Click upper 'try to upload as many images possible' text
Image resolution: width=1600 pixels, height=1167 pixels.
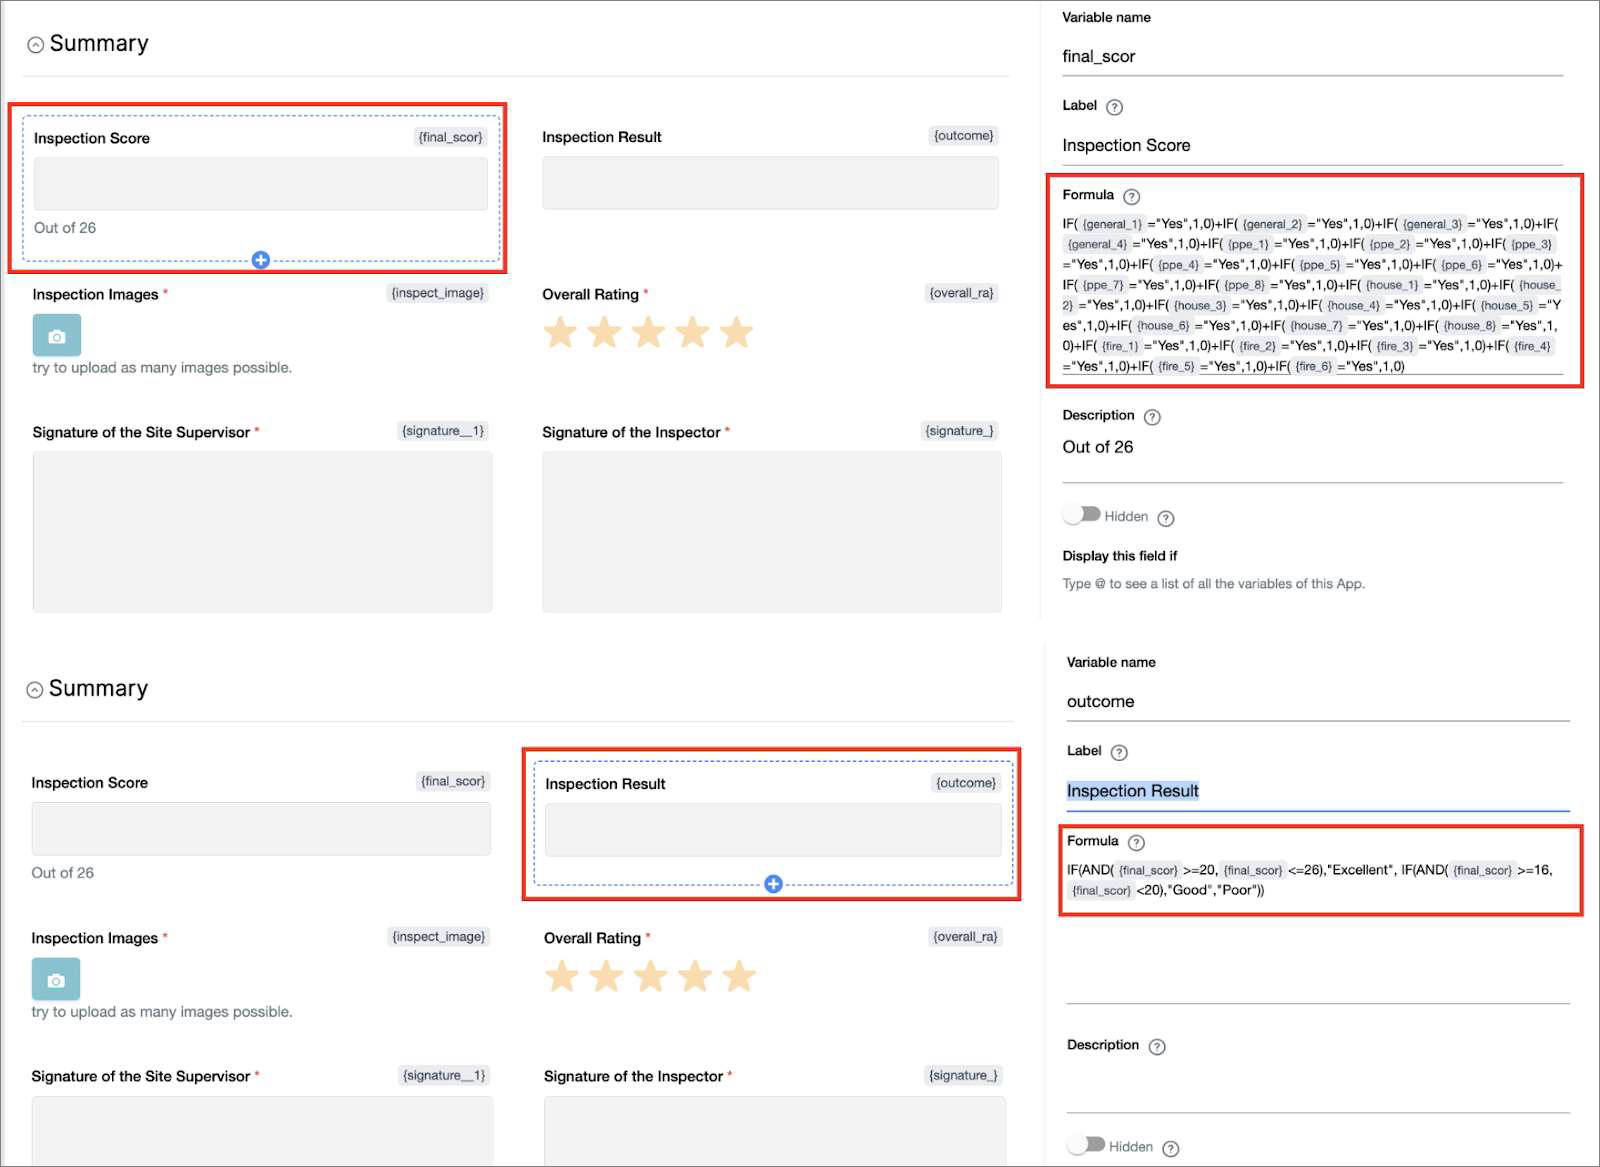[162, 368]
